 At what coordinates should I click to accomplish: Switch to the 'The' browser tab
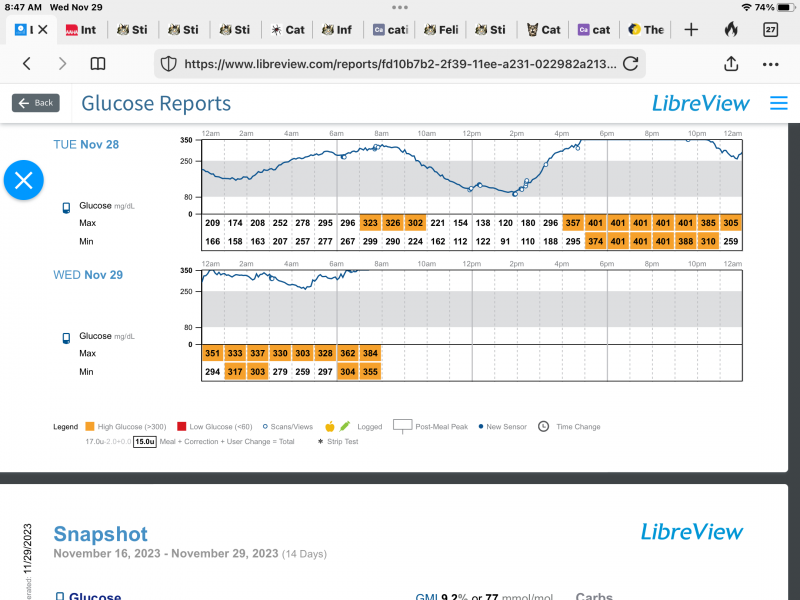646,30
